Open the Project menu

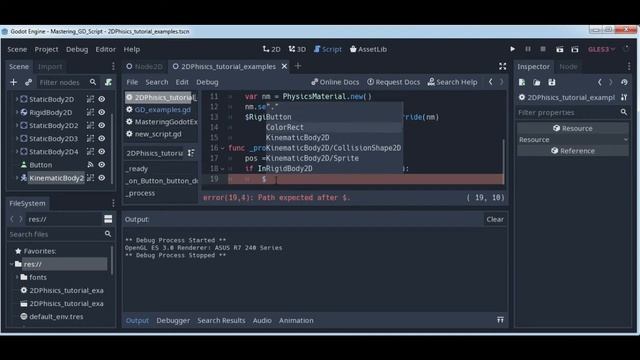(47, 49)
